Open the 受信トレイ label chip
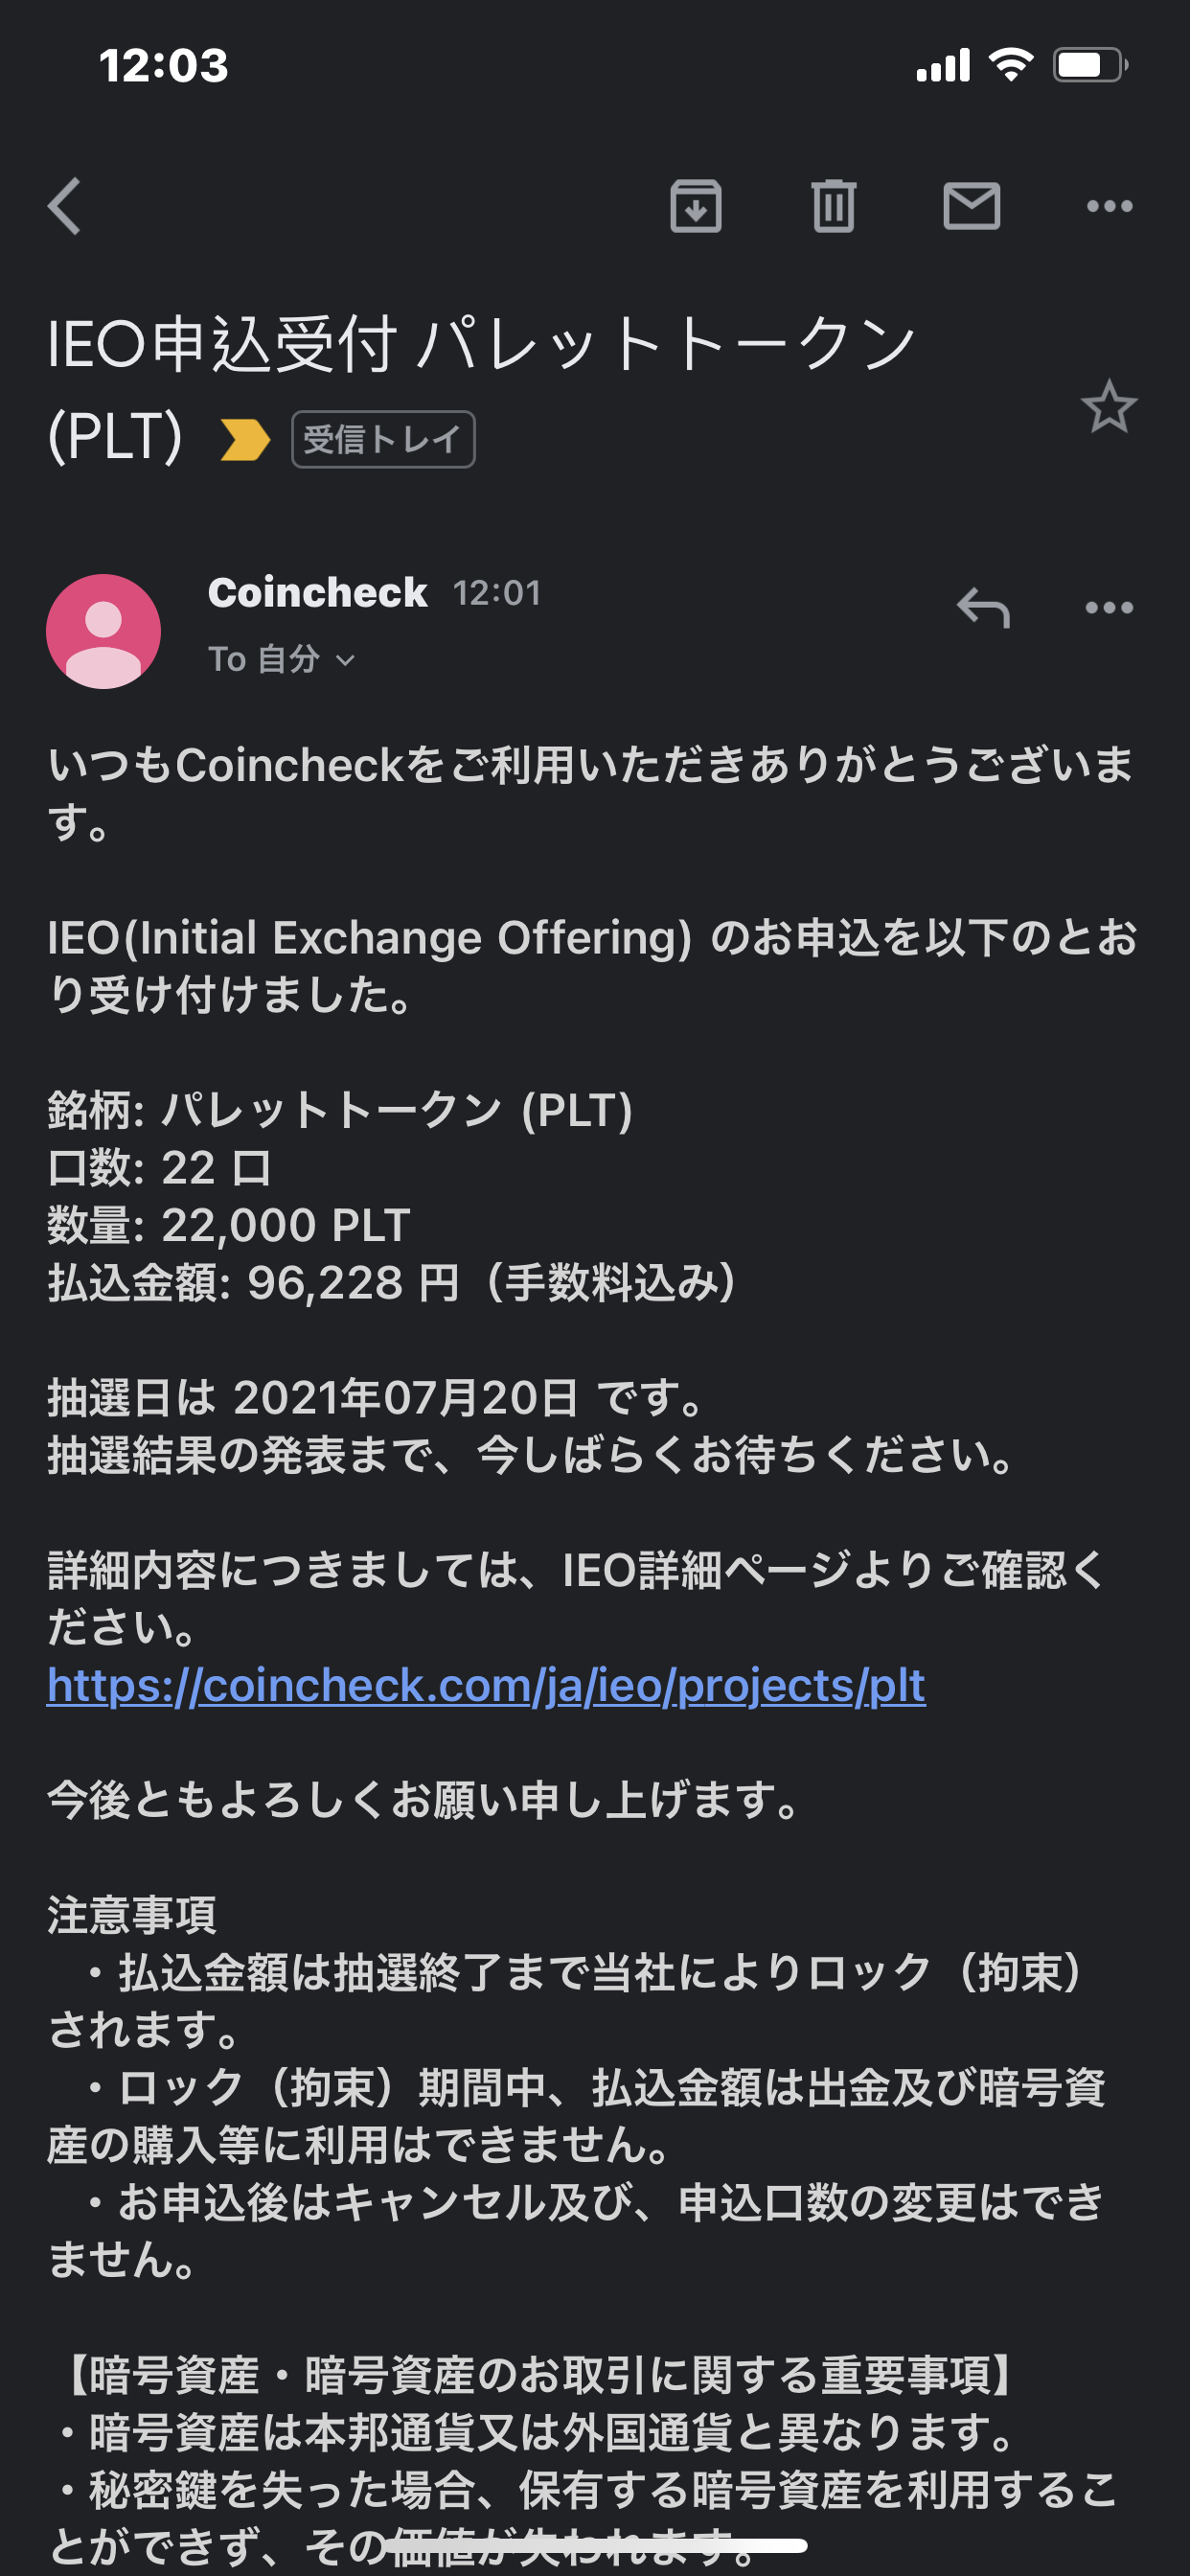Image resolution: width=1190 pixels, height=2576 pixels. tap(383, 440)
